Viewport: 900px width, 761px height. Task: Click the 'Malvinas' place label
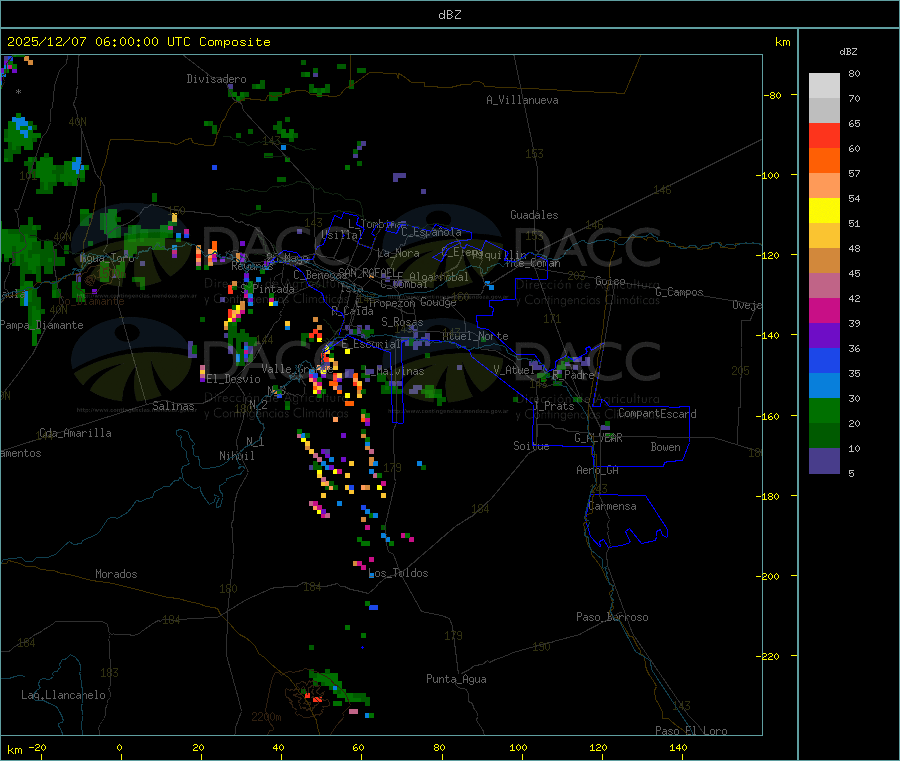401,371
